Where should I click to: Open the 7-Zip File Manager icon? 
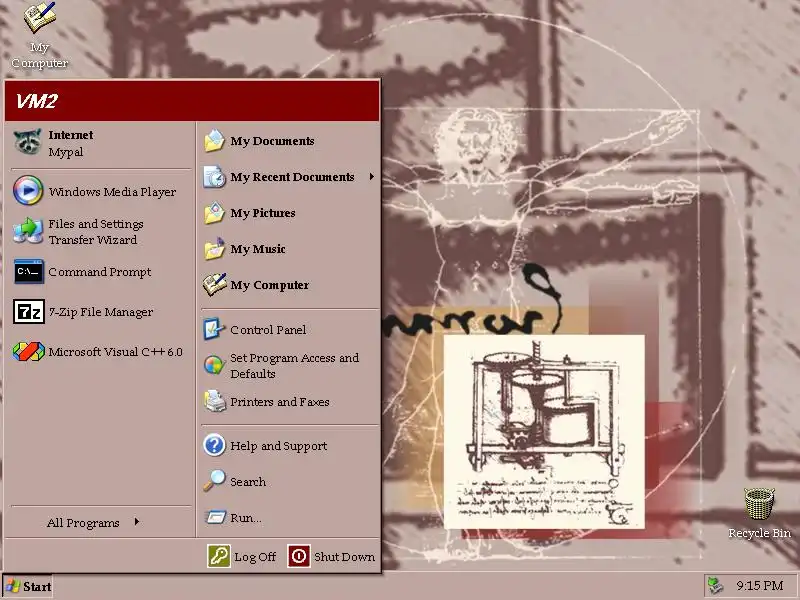click(29, 311)
